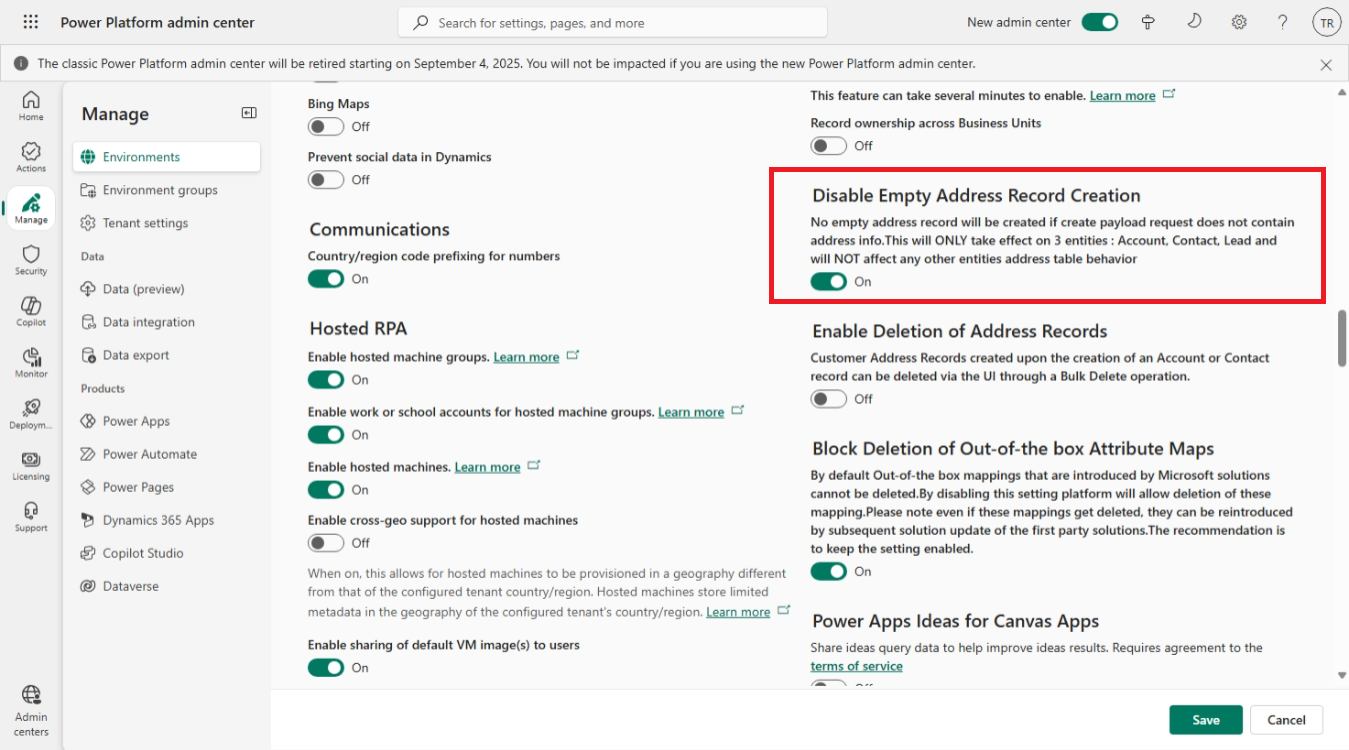Toggle Disable Empty Address Record Creation
Screen dimensions: 1349x750
tap(829, 282)
